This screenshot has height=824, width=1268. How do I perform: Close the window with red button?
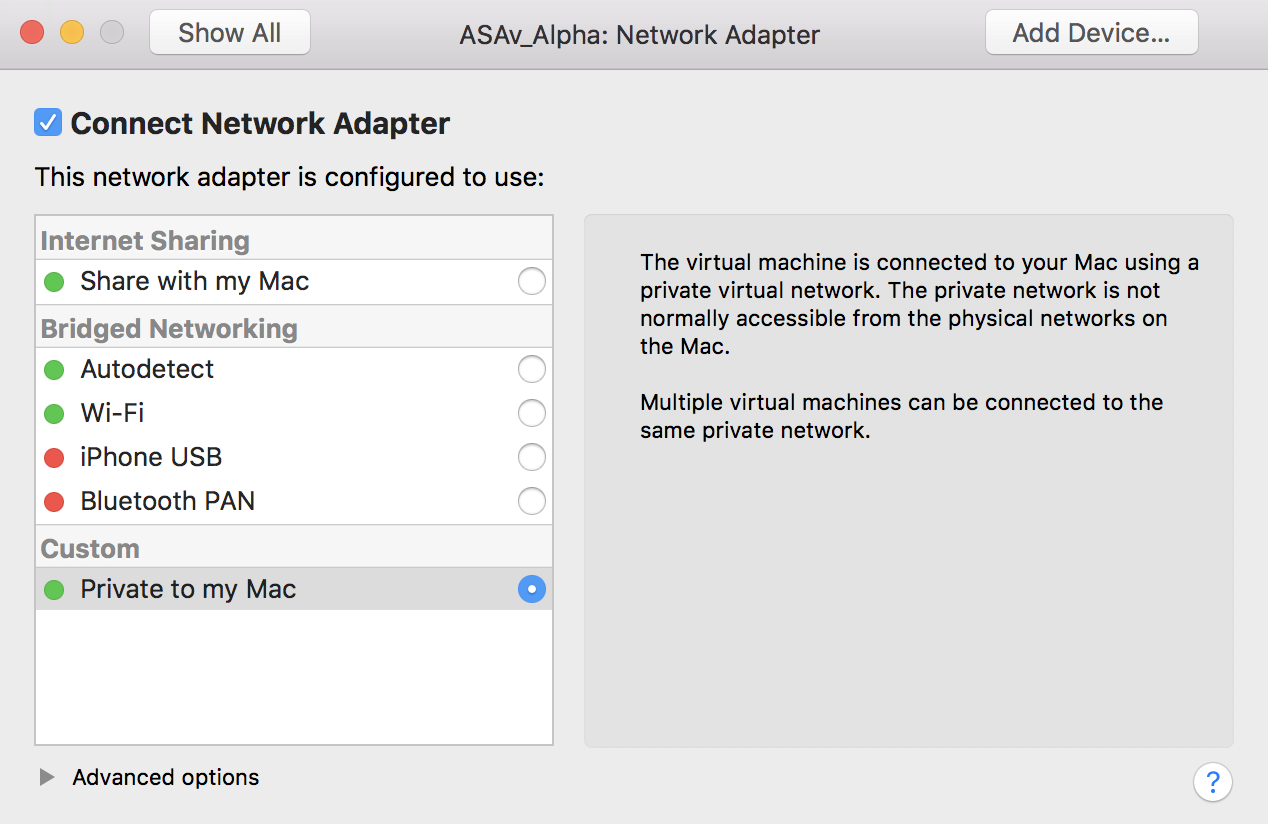coord(32,32)
